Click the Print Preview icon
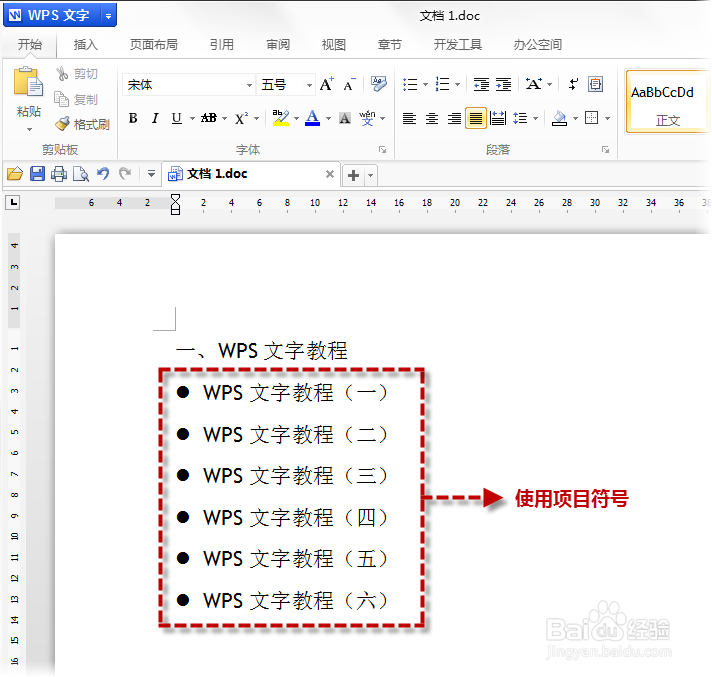This screenshot has width=712, height=677. 81,174
